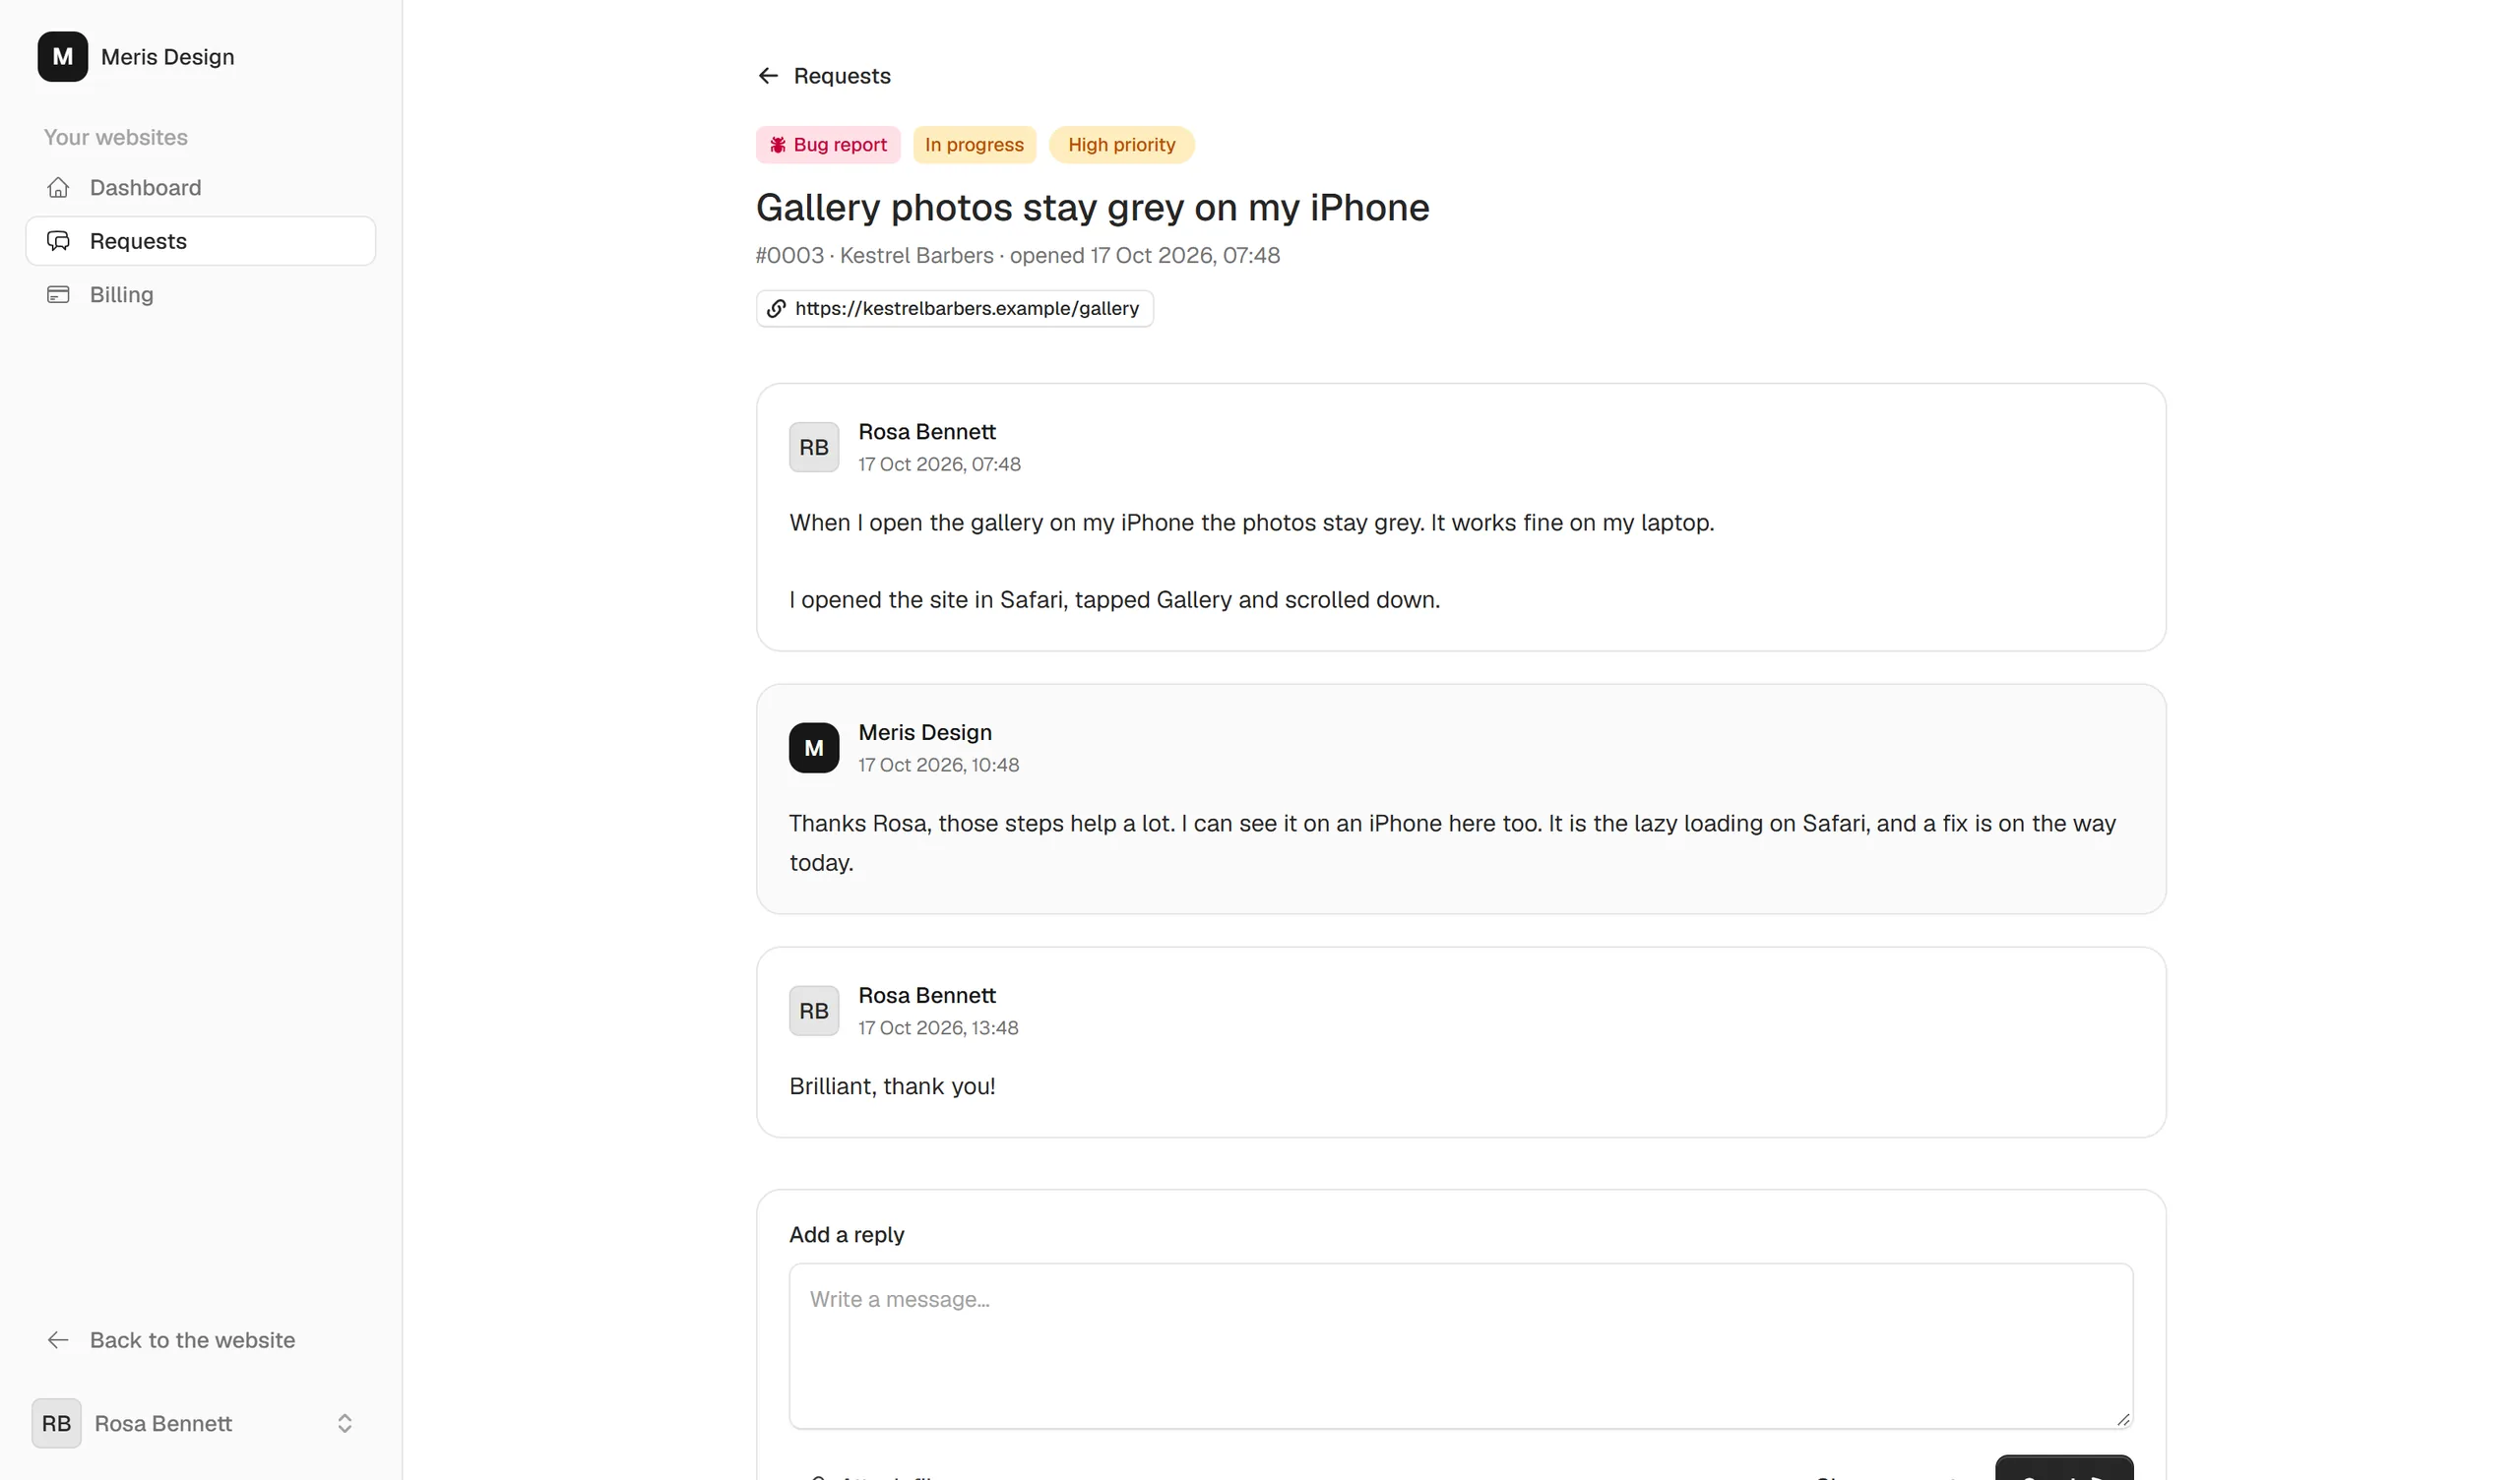Click the Rosa Bennett name on 07:48 message
2520x1480 pixels.
click(x=927, y=432)
